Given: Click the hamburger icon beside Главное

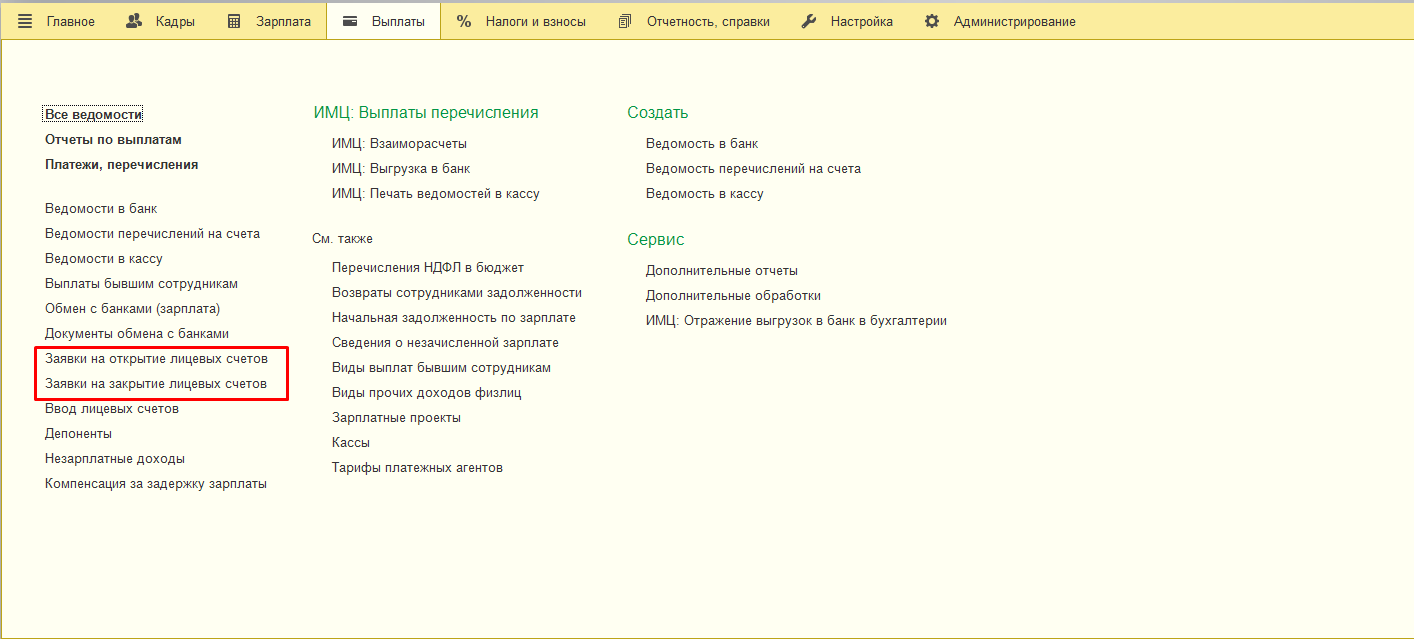Looking at the screenshot, I should click(25, 21).
